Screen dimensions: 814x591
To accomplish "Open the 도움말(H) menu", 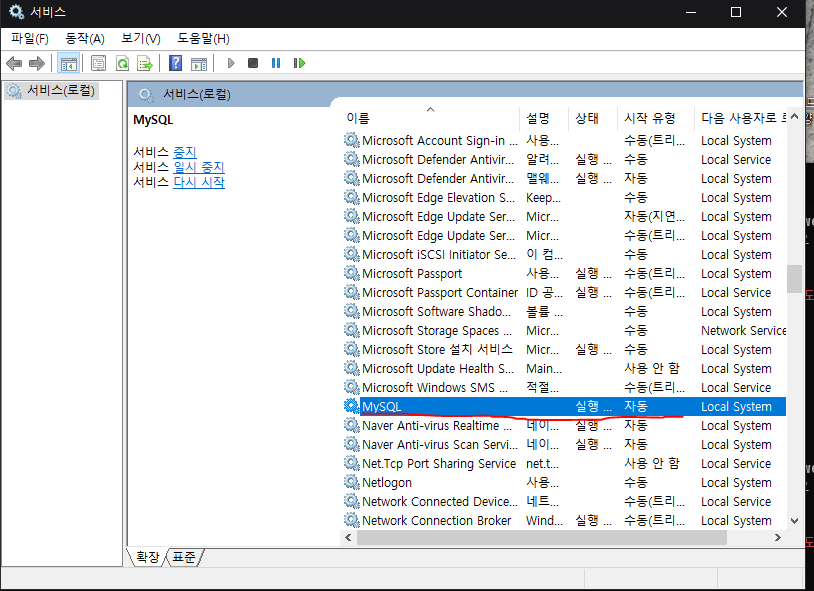I will 203,38.
